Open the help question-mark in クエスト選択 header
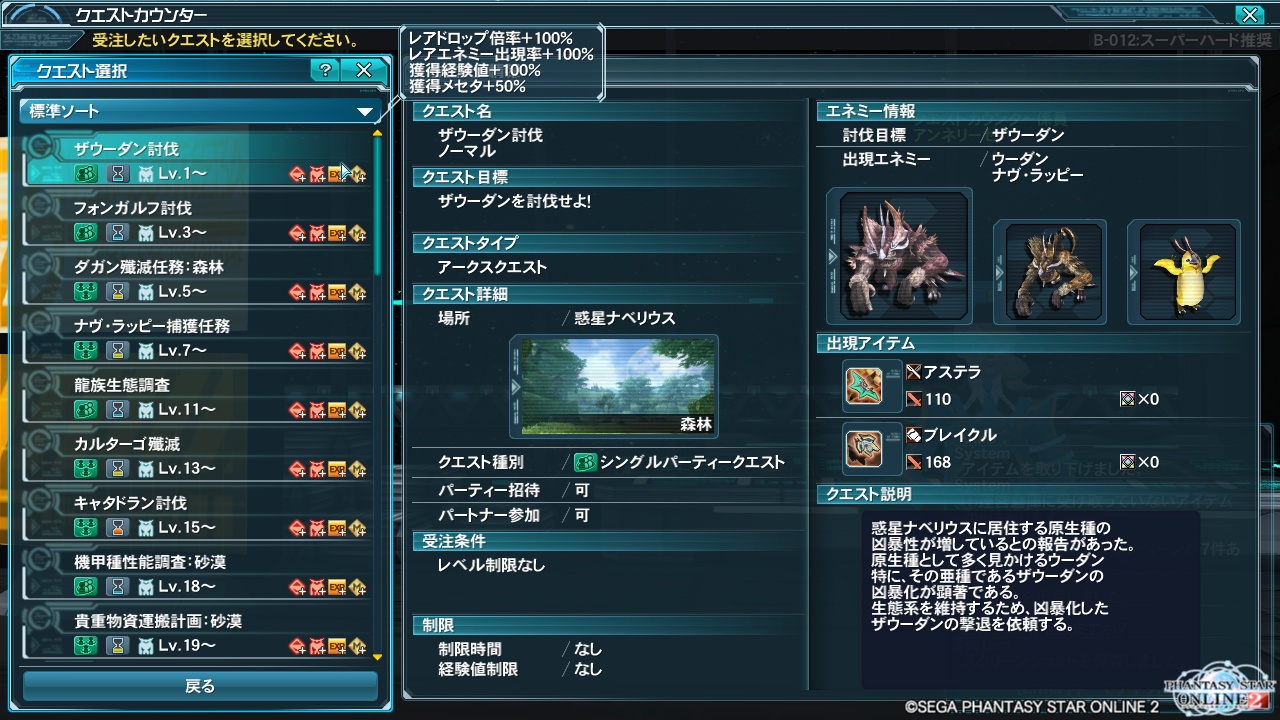Viewport: 1280px width, 720px height. 324,70
